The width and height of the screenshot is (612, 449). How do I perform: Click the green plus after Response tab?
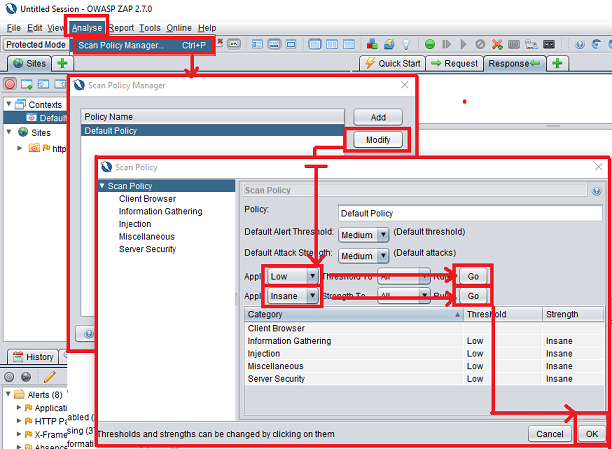click(x=557, y=63)
